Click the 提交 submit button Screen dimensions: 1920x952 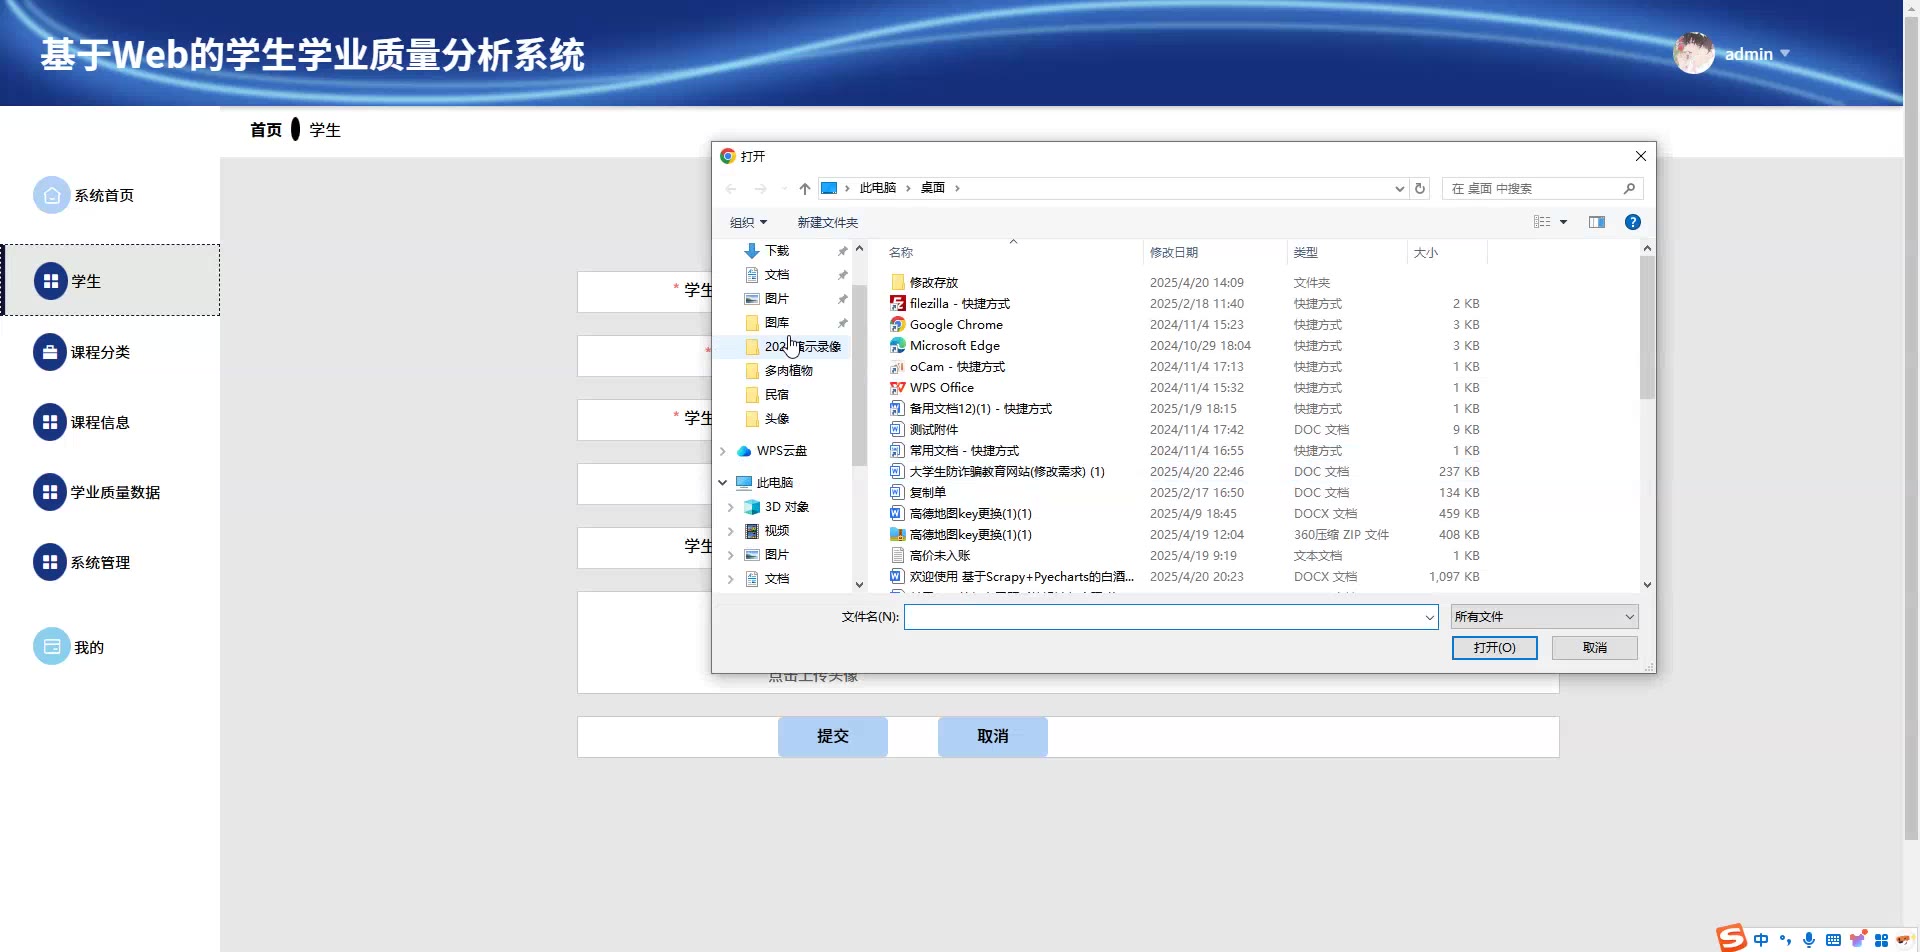click(832, 736)
